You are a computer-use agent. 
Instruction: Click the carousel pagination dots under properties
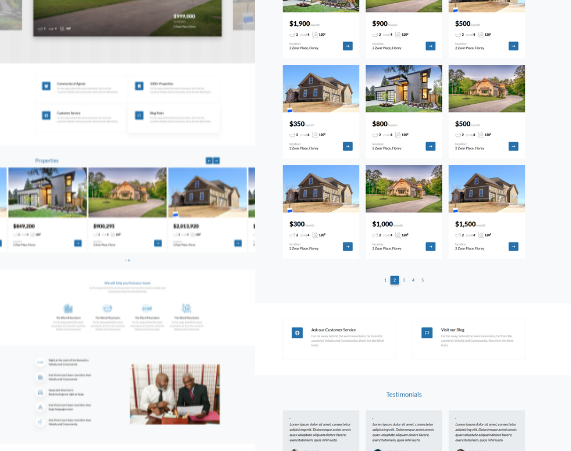(127, 260)
